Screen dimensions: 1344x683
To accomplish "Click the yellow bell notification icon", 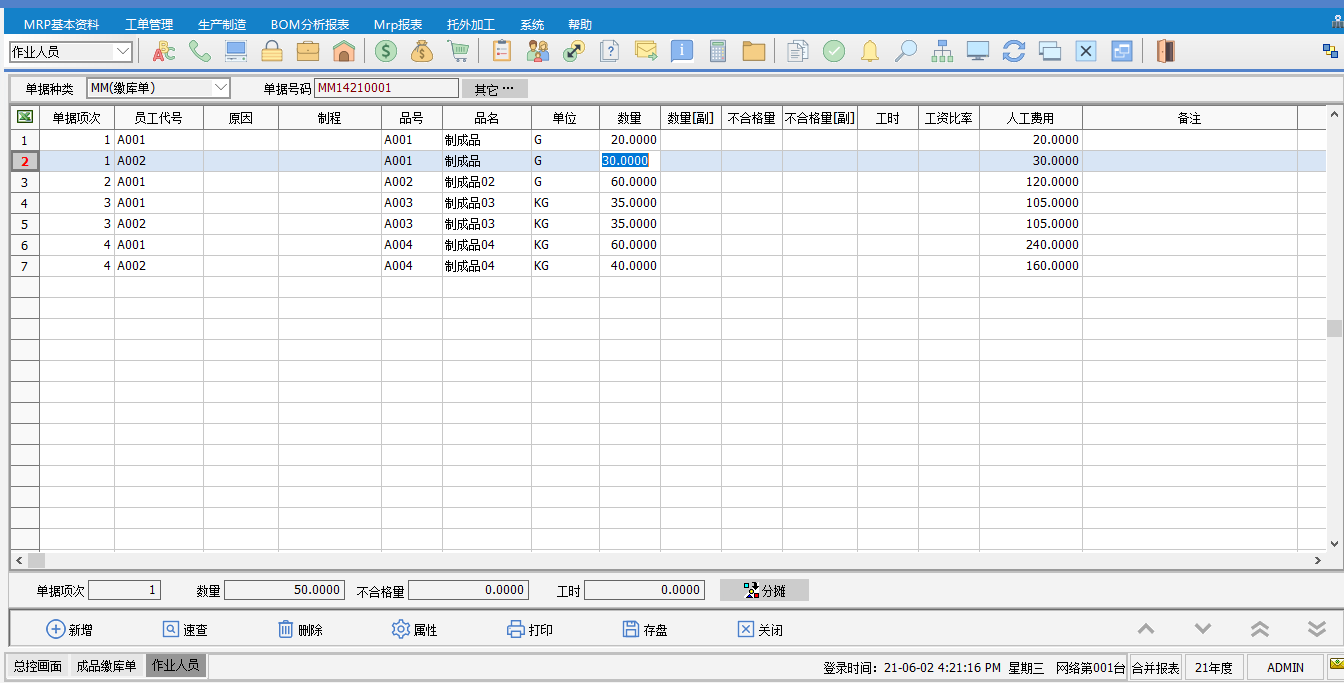I will coord(870,51).
